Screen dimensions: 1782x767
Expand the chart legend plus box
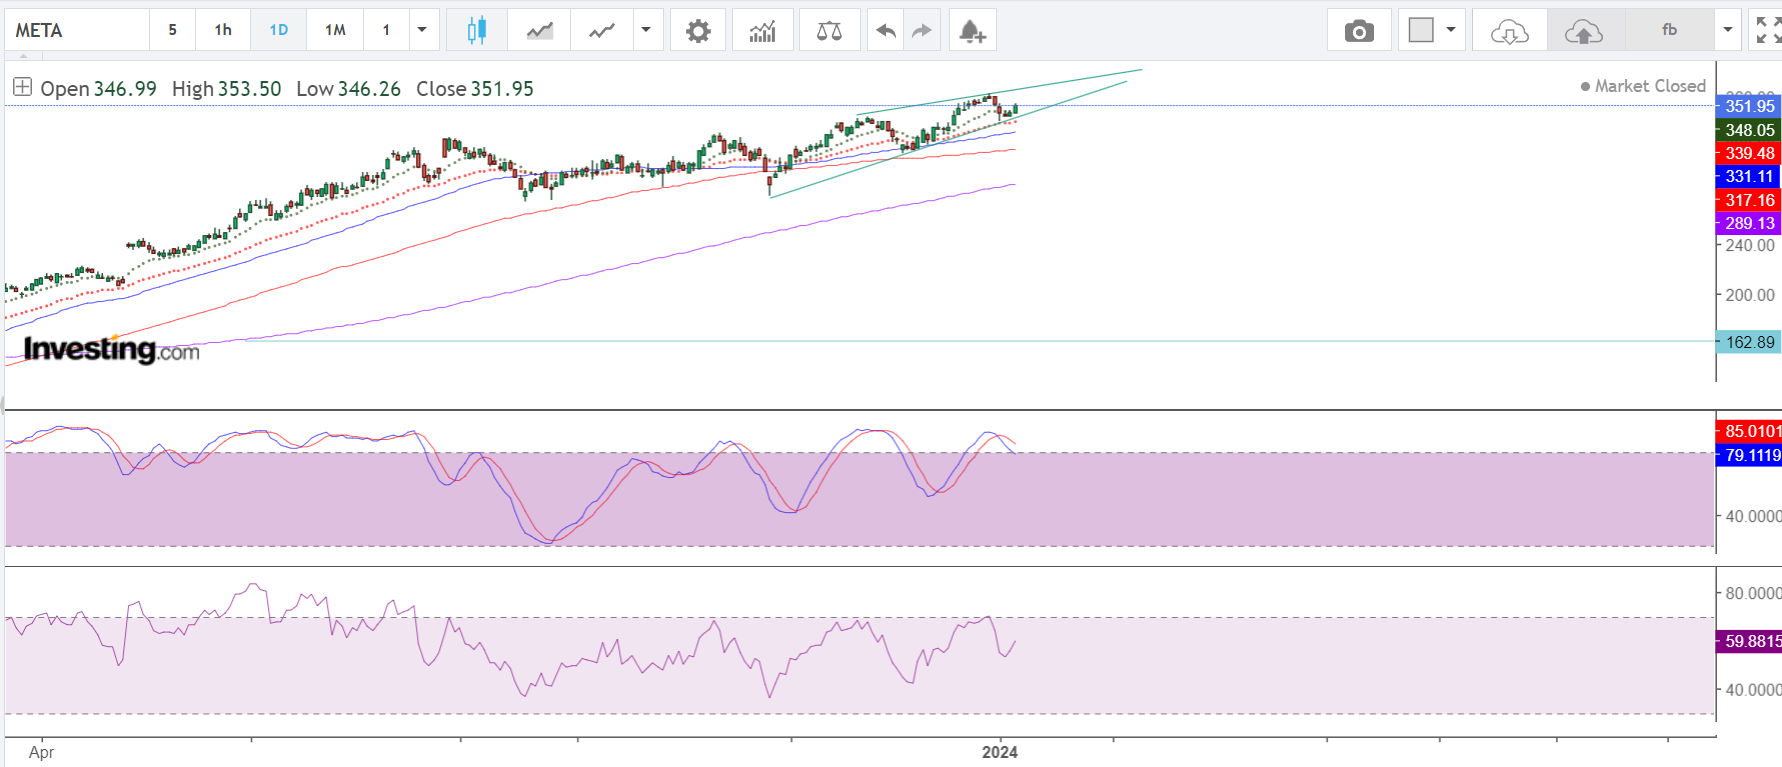(22, 87)
